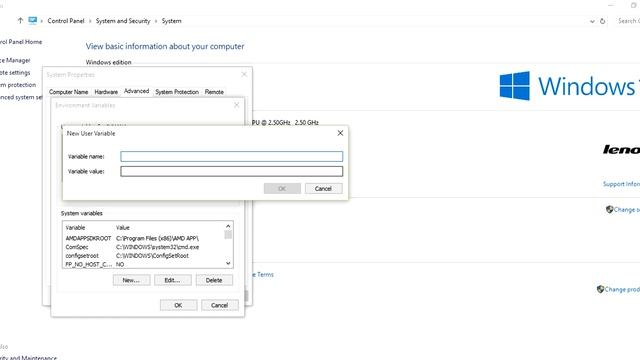Open System protection link in sidebar
The width and height of the screenshot is (640, 360).
[18, 84]
